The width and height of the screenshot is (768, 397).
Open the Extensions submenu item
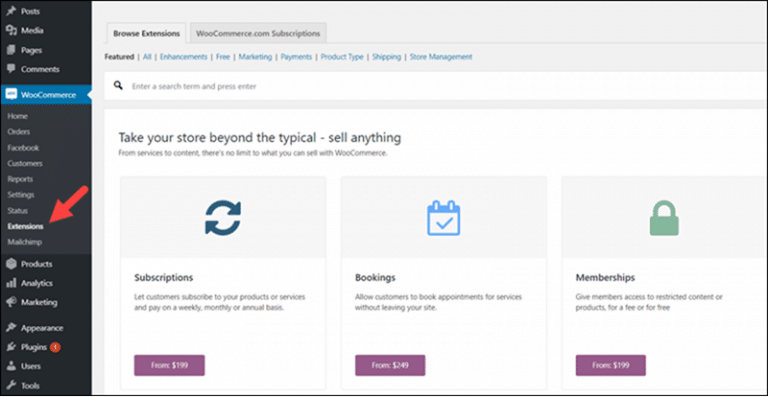[25, 227]
